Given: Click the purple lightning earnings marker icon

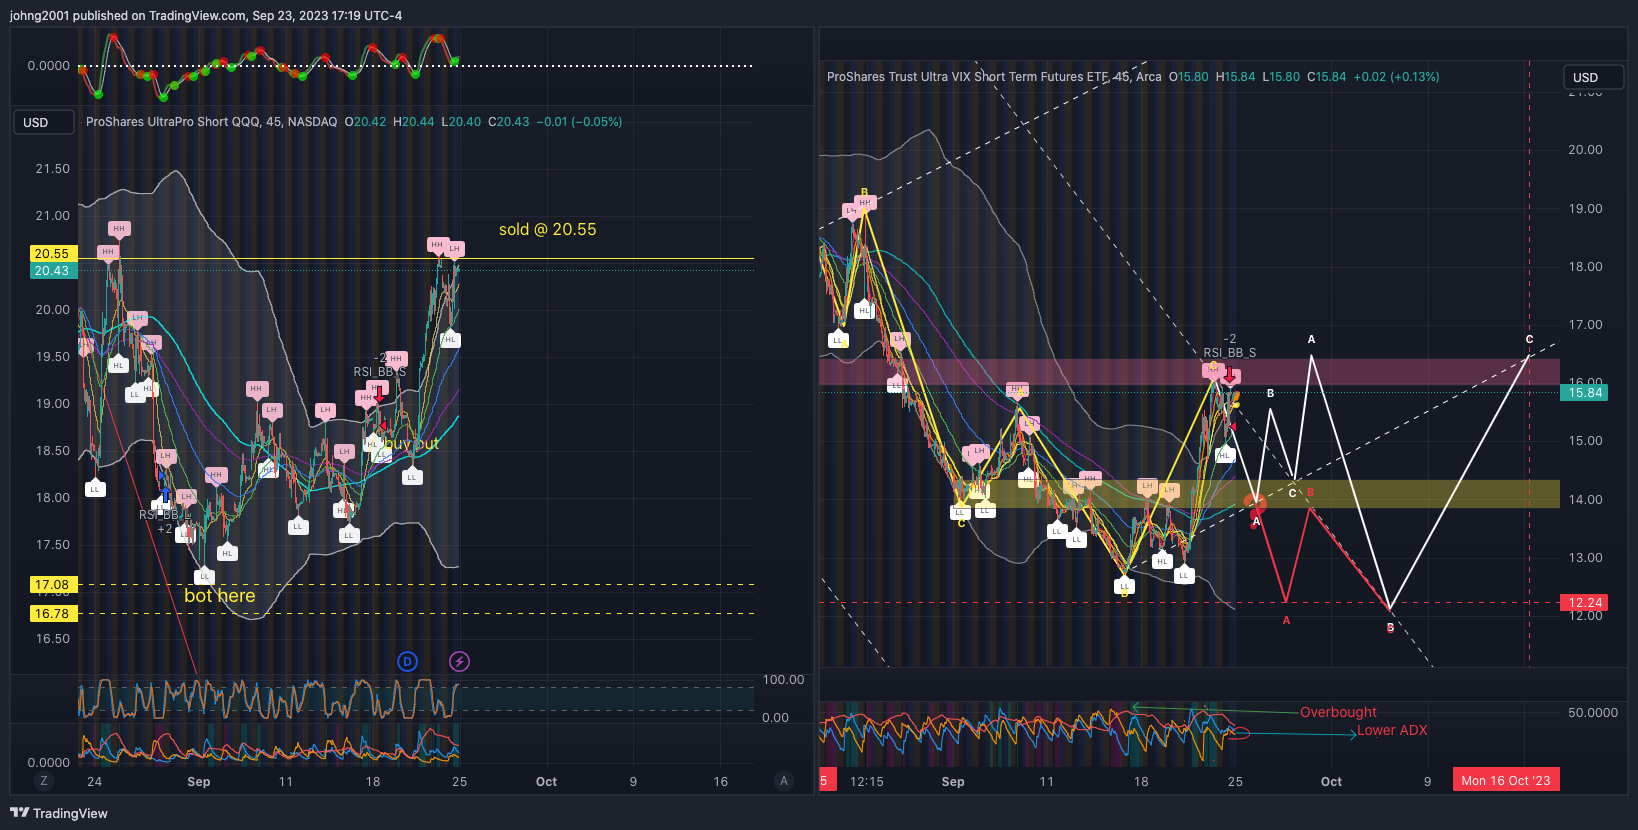Looking at the screenshot, I should click(x=459, y=661).
